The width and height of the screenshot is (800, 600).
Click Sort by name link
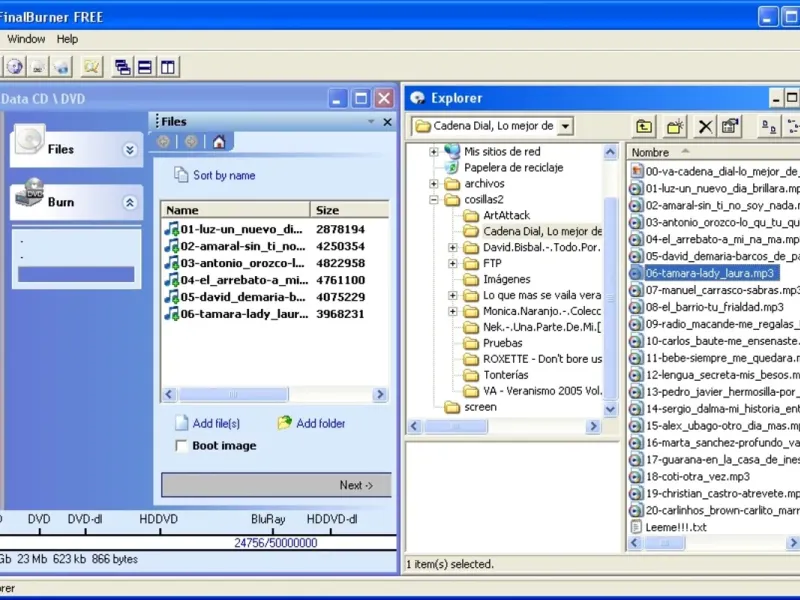click(x=214, y=175)
